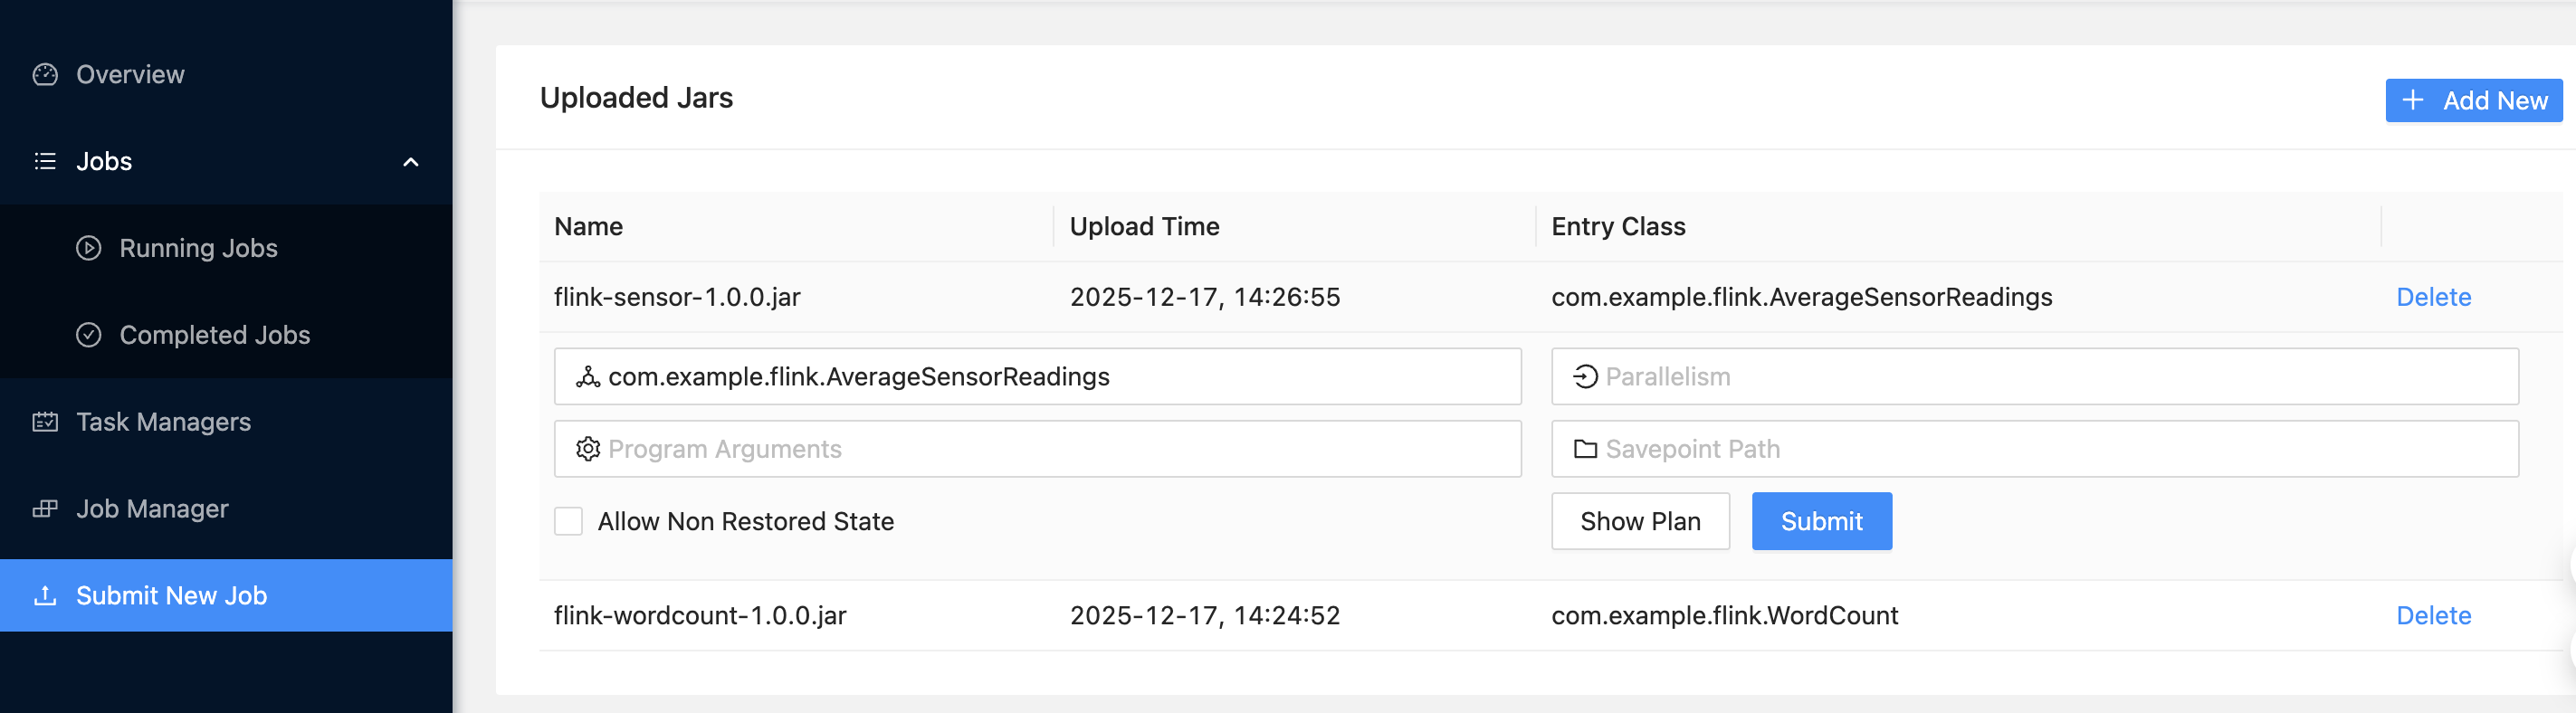The image size is (2576, 713).
Task: Click the gear icon in Program Arguments field
Action: tap(587, 448)
